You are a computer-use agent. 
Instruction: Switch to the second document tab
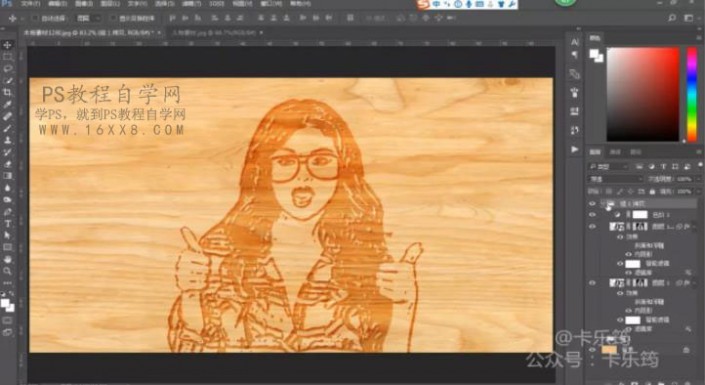point(214,33)
